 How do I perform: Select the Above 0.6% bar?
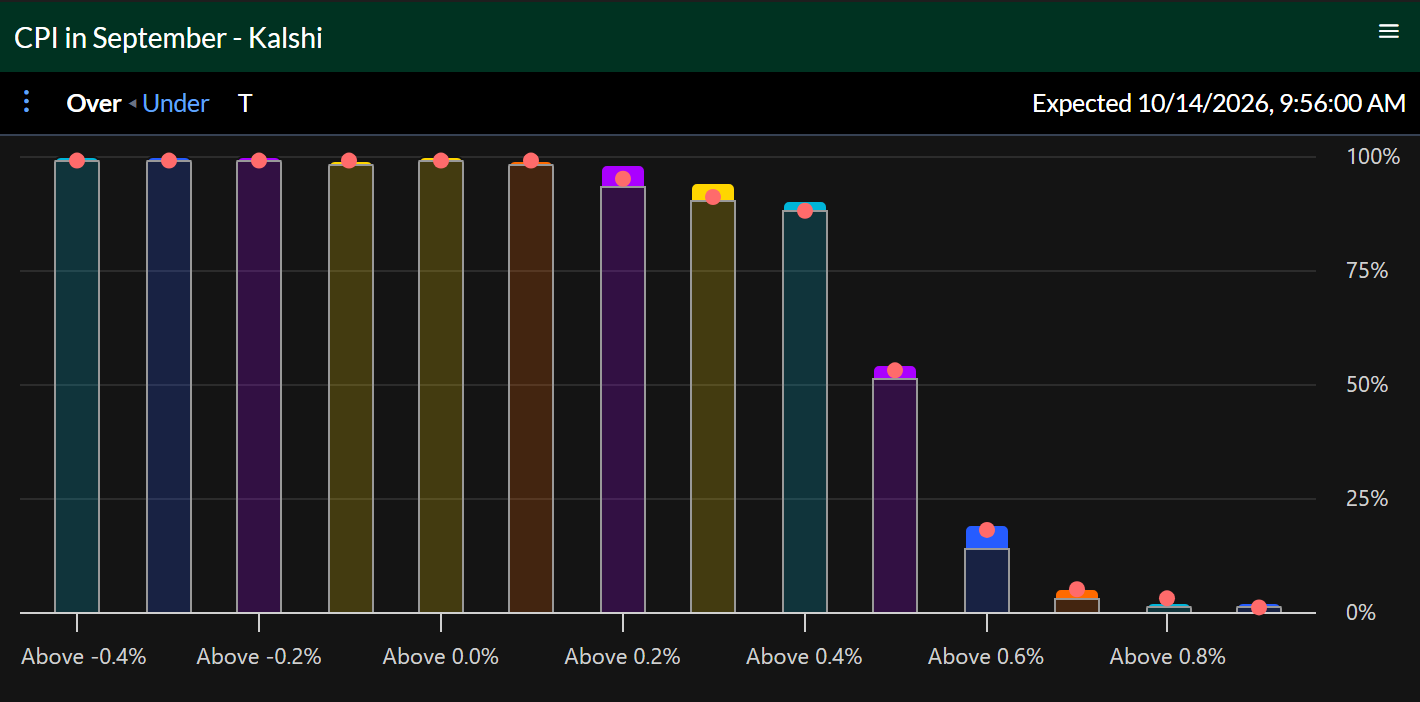coord(987,570)
